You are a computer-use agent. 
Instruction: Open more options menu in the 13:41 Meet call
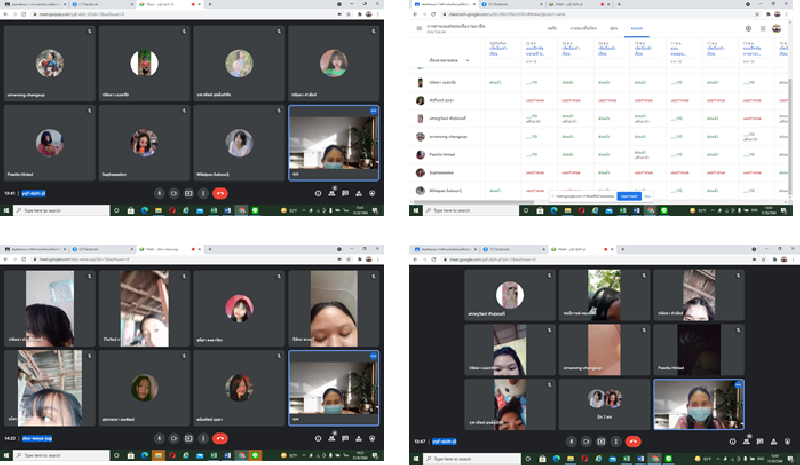point(203,193)
